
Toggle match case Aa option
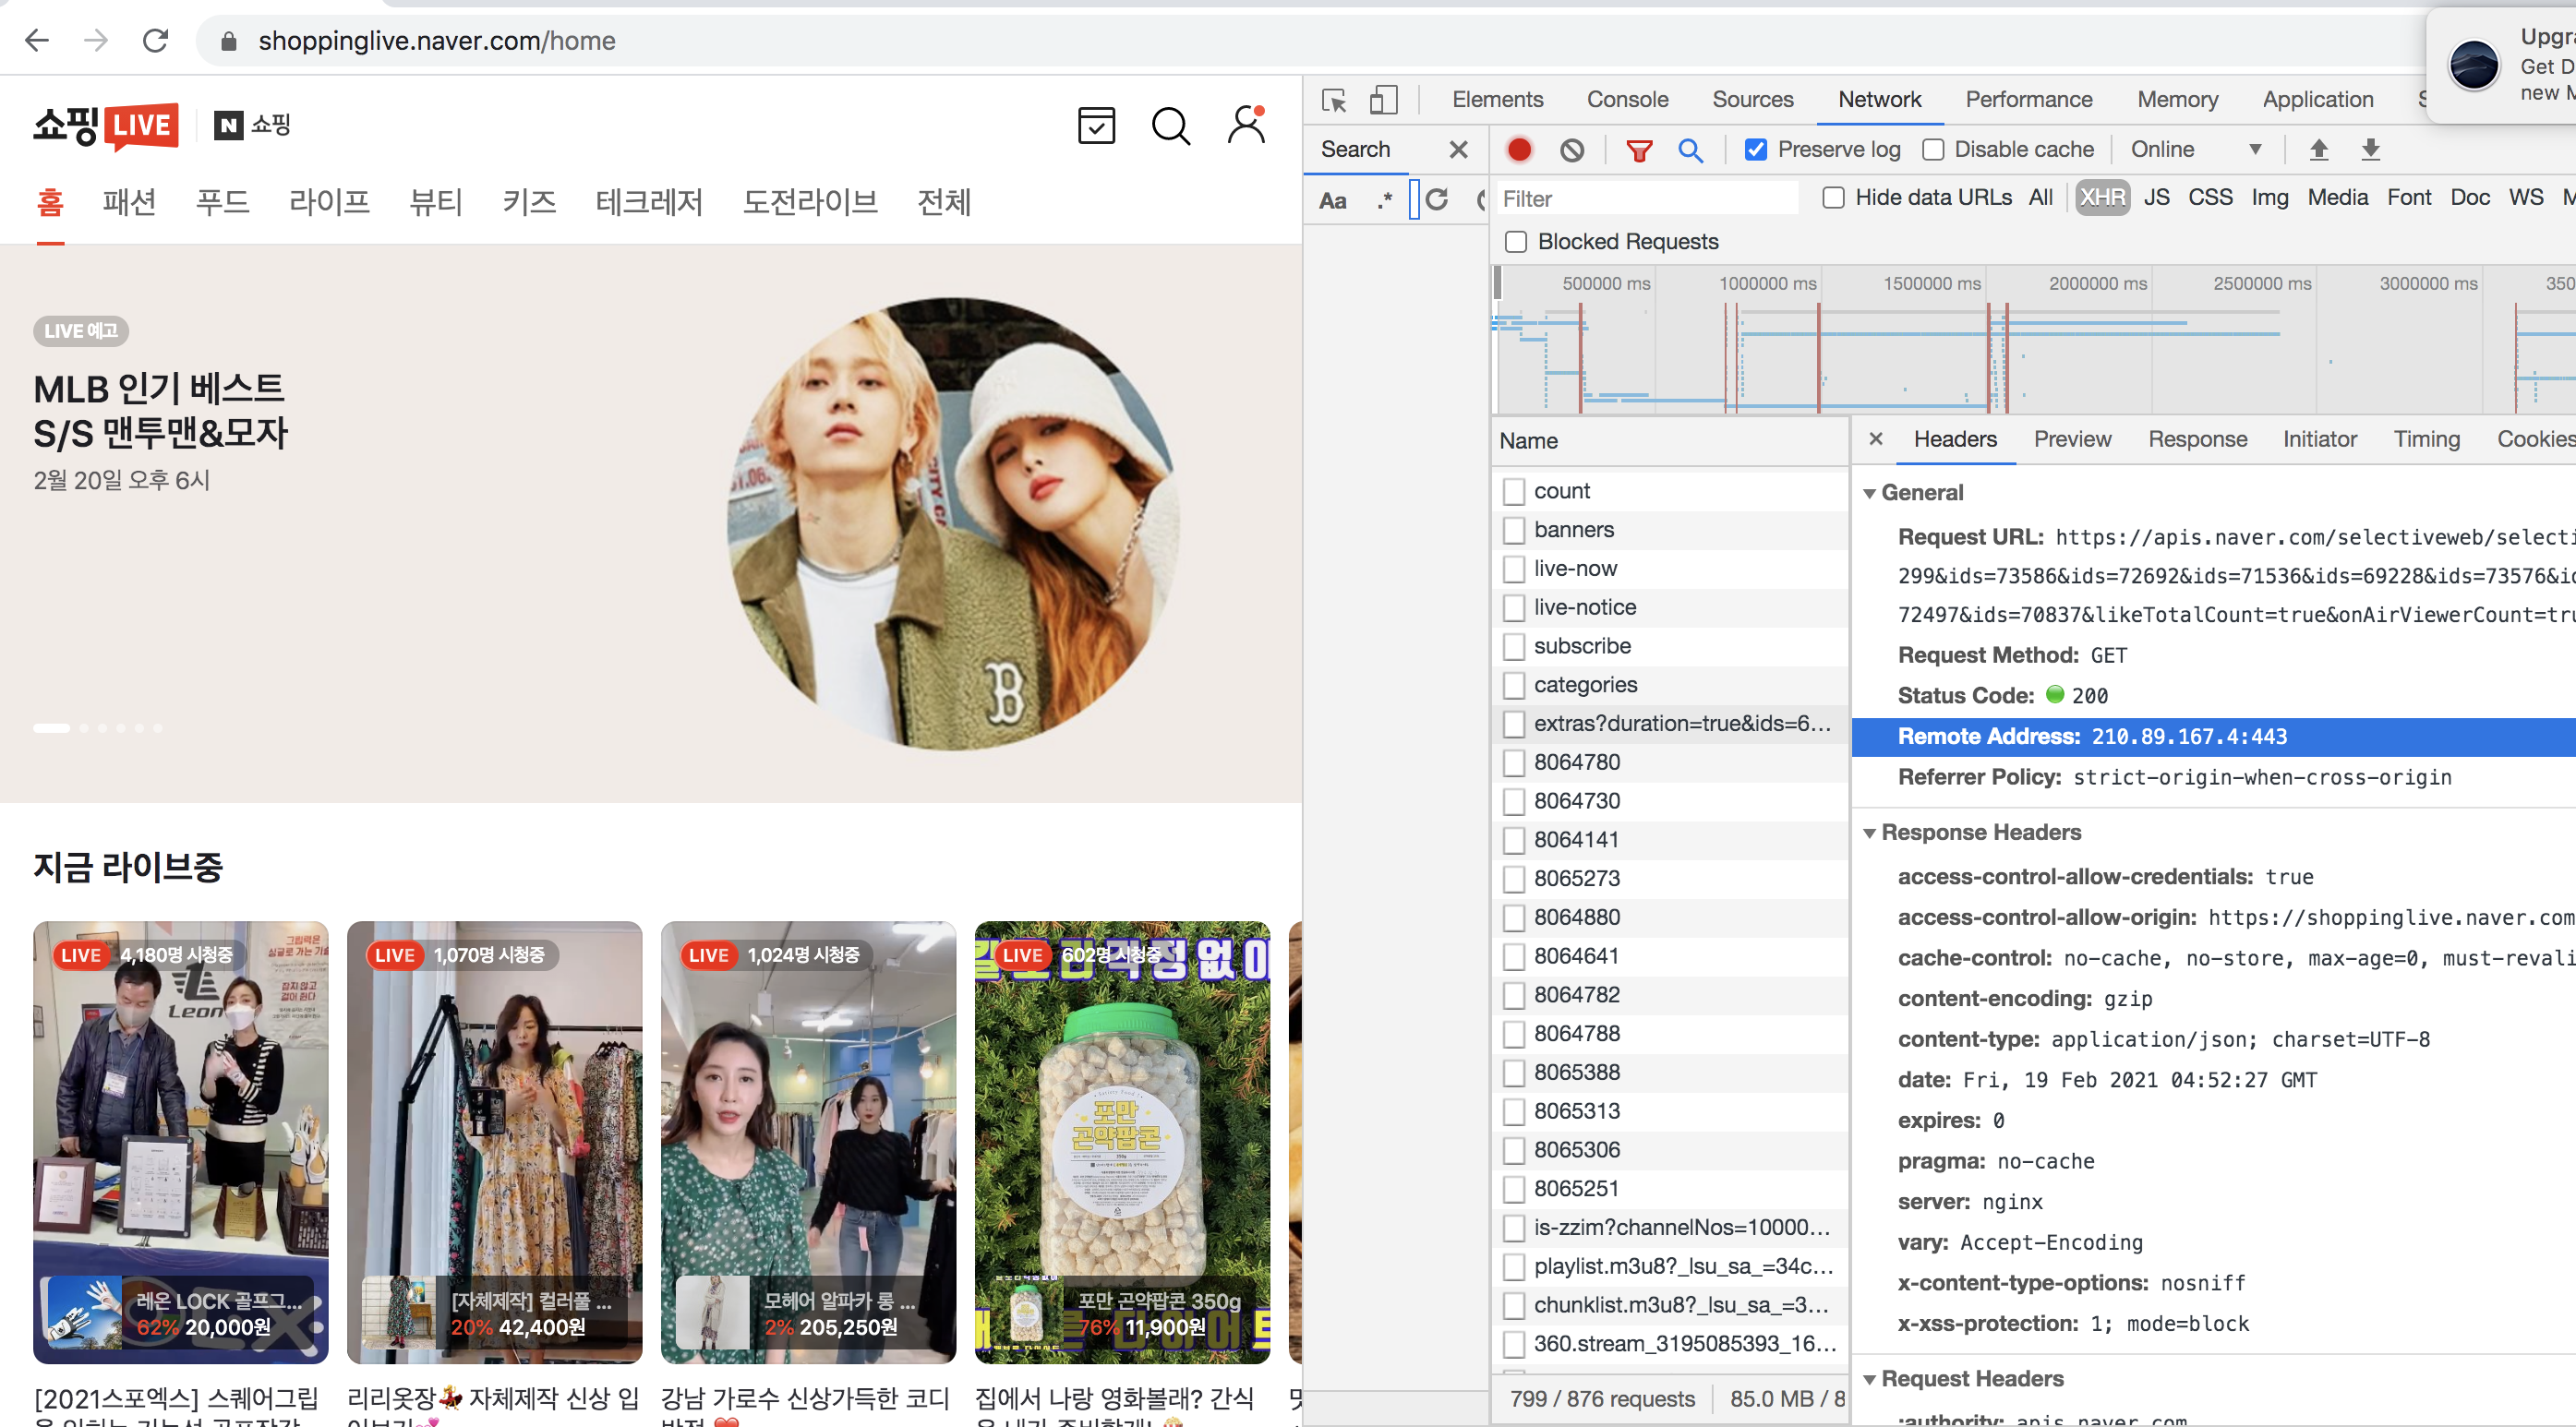[x=1333, y=200]
